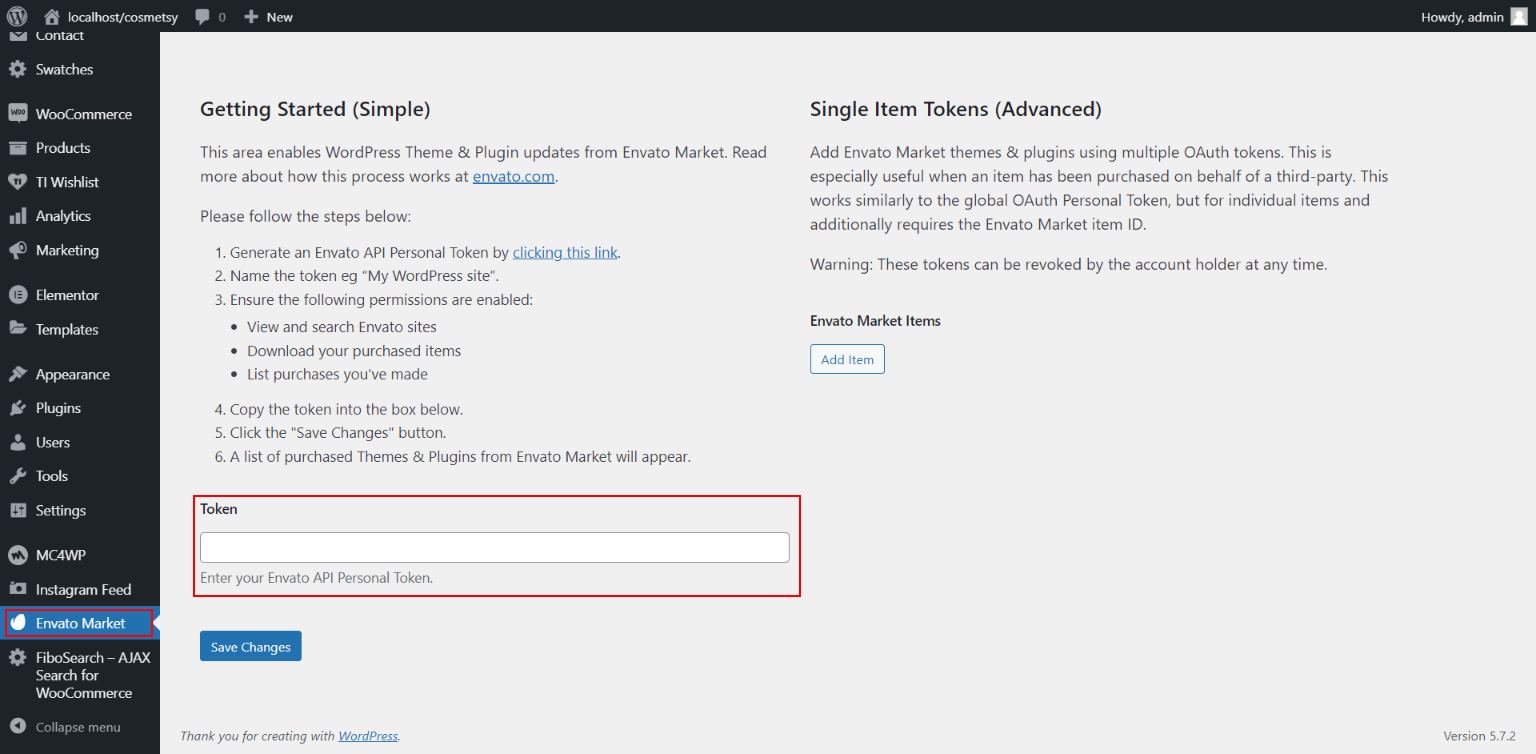Viewport: 1536px width, 754px height.
Task: Click the Users person icon
Action: point(18,442)
